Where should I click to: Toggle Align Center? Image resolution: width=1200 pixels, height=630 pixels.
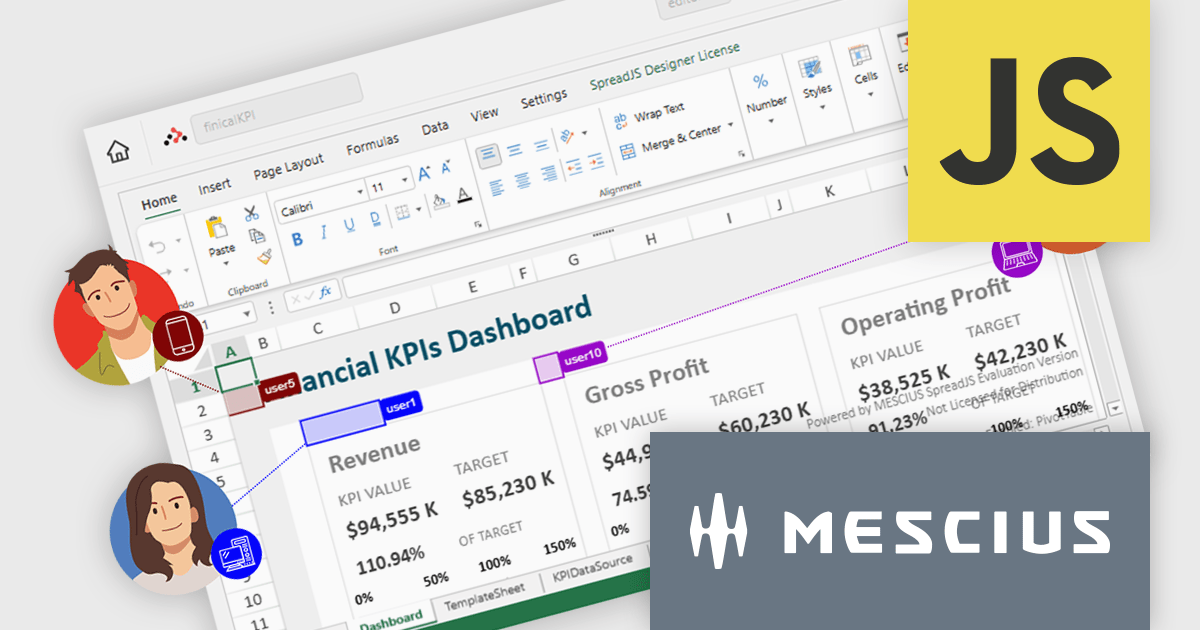click(522, 180)
